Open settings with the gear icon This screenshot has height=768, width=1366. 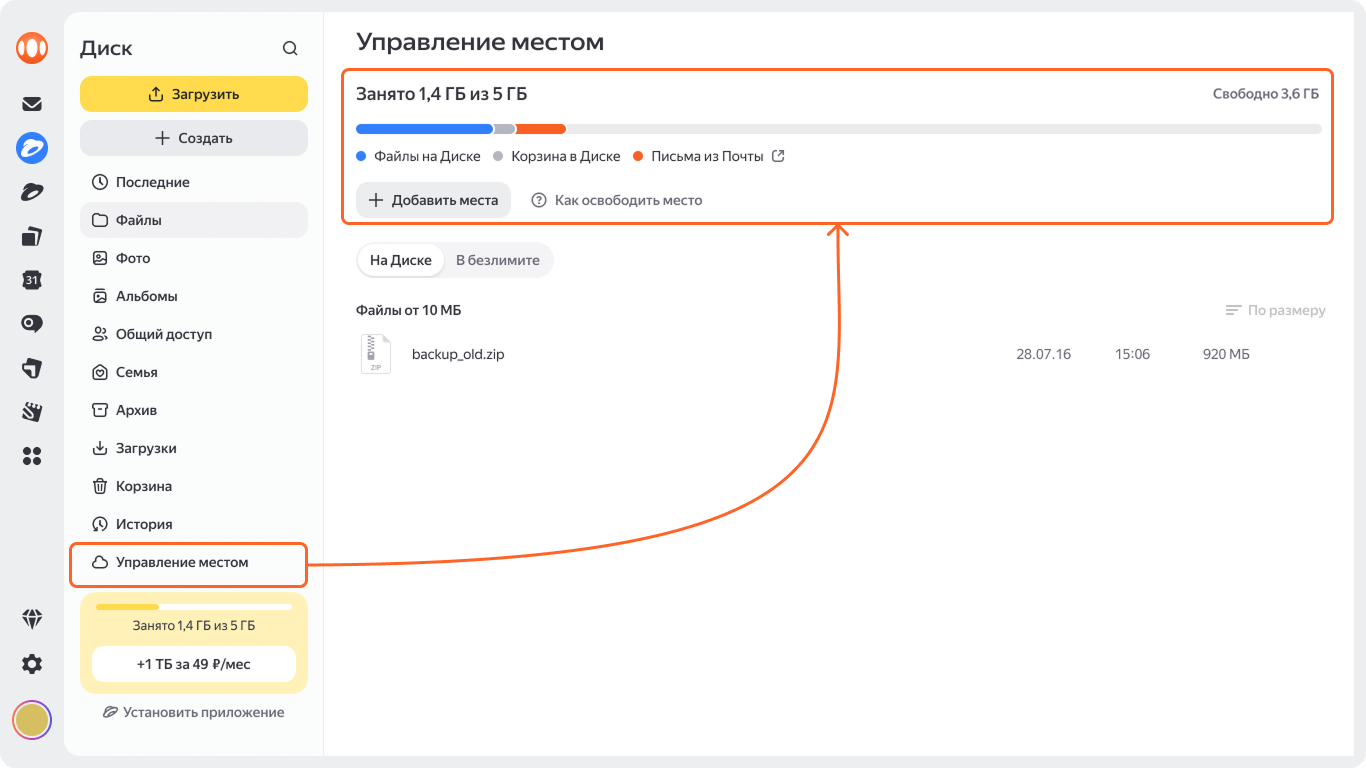coord(32,664)
